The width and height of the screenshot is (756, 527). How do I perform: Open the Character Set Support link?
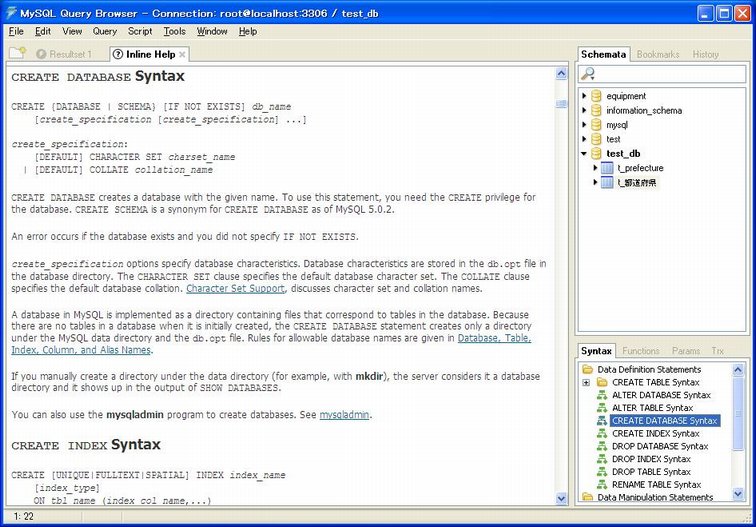pyautogui.click(x=235, y=288)
